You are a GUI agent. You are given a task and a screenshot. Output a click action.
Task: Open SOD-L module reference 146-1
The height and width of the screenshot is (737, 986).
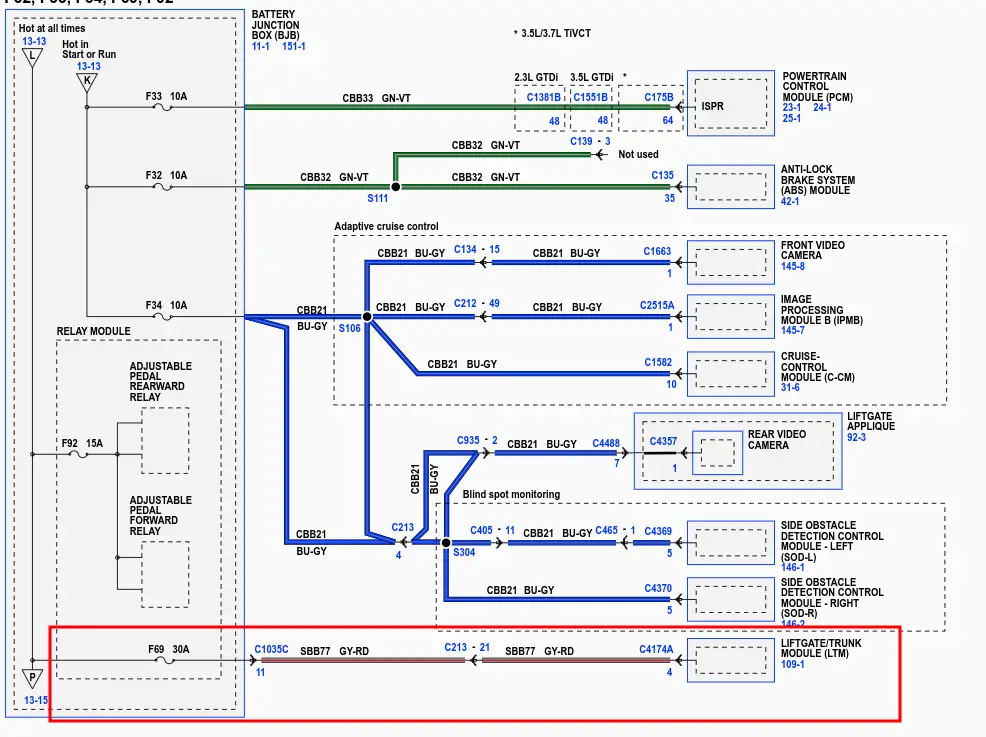pyautogui.click(x=793, y=567)
